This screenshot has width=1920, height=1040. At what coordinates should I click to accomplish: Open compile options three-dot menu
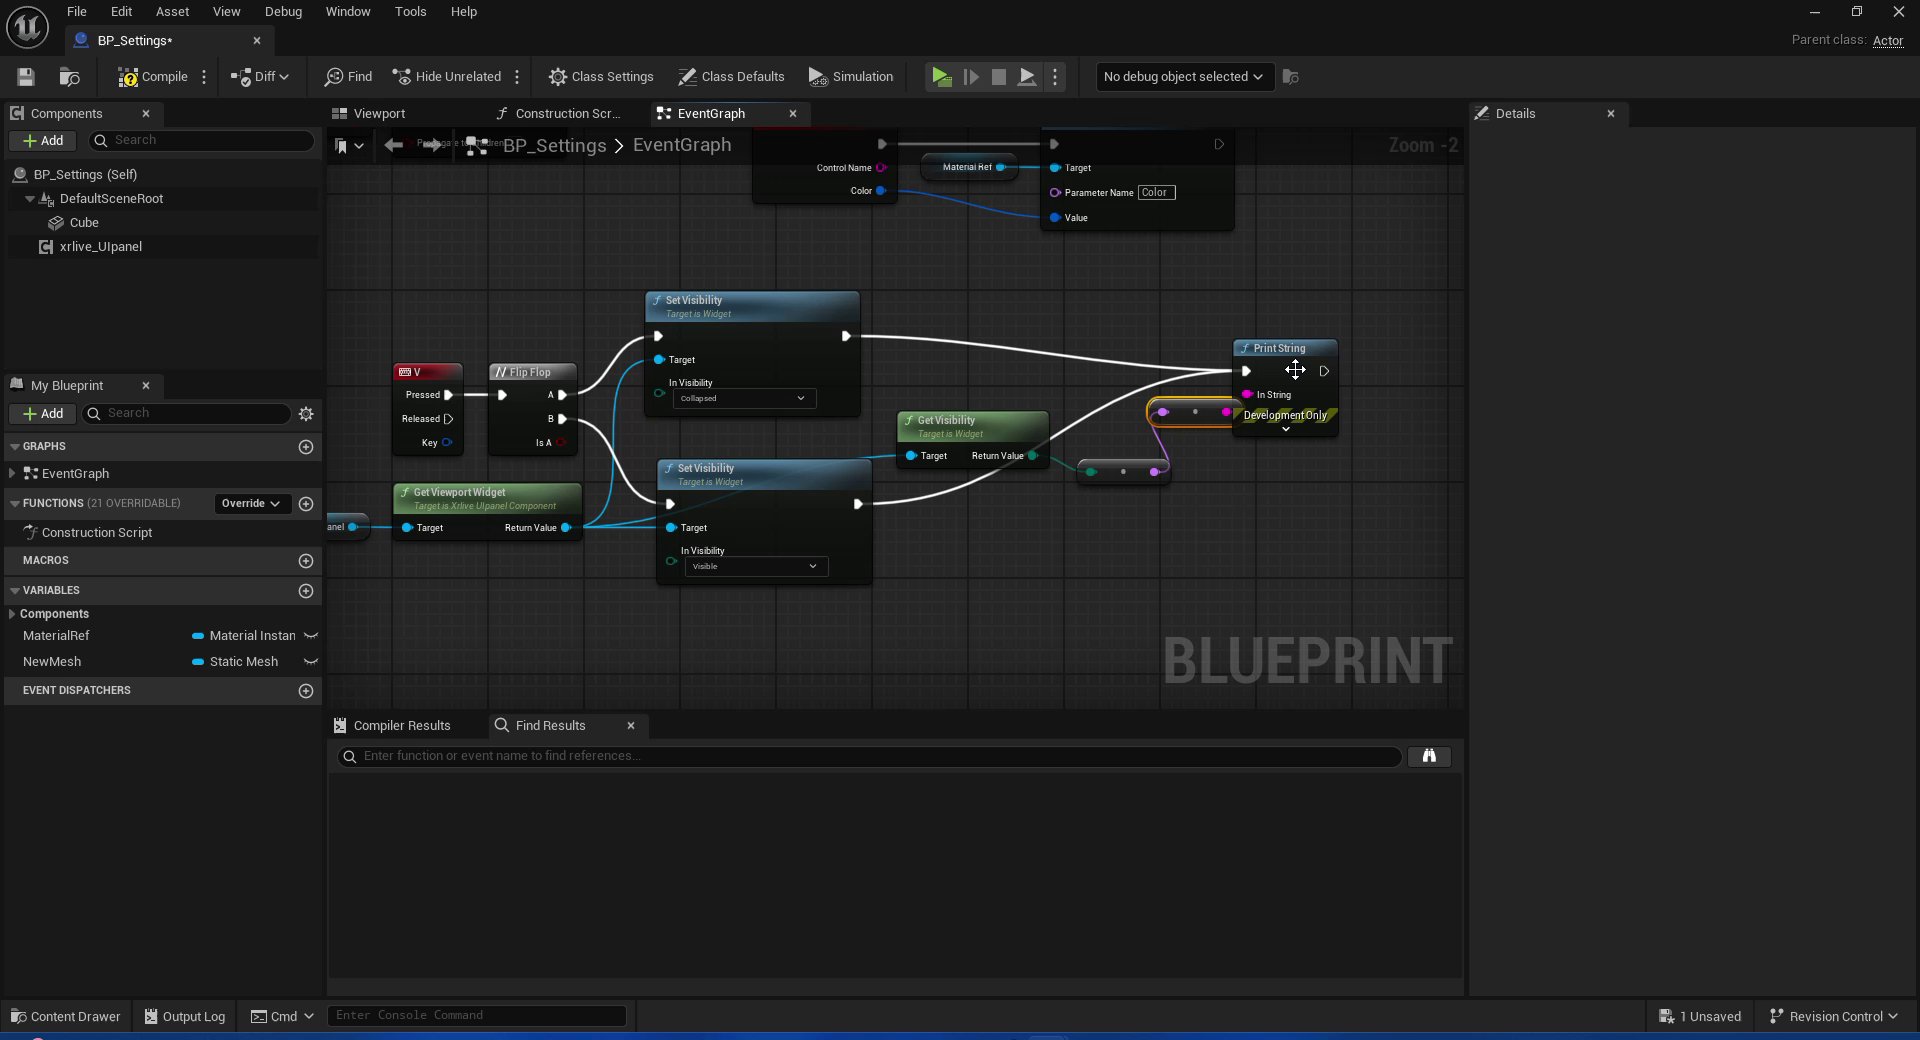pos(204,77)
